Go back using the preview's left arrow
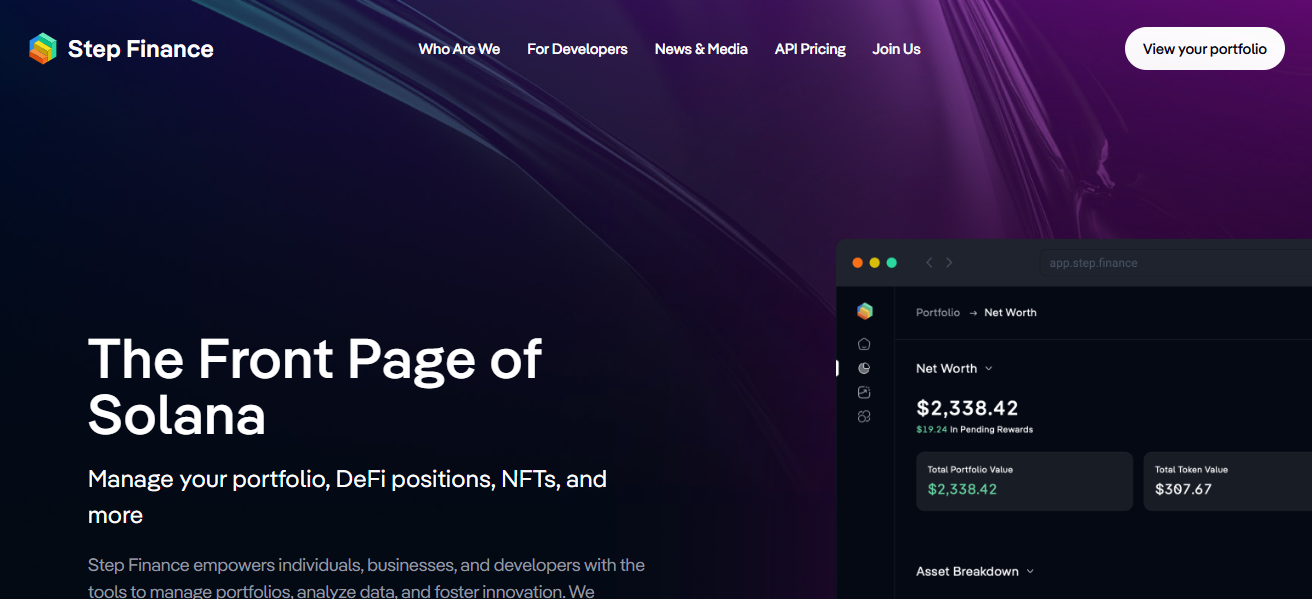The height and width of the screenshot is (599, 1312). coord(929,263)
